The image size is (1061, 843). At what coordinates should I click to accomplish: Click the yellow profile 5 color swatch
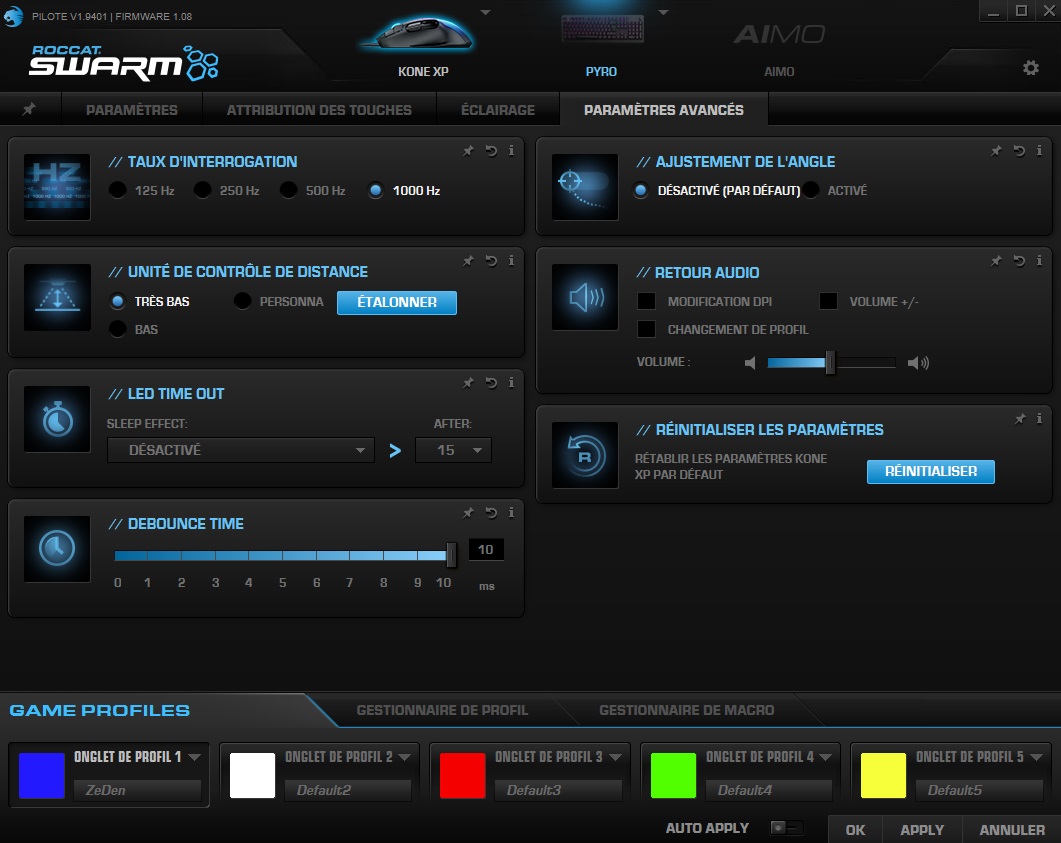884,773
